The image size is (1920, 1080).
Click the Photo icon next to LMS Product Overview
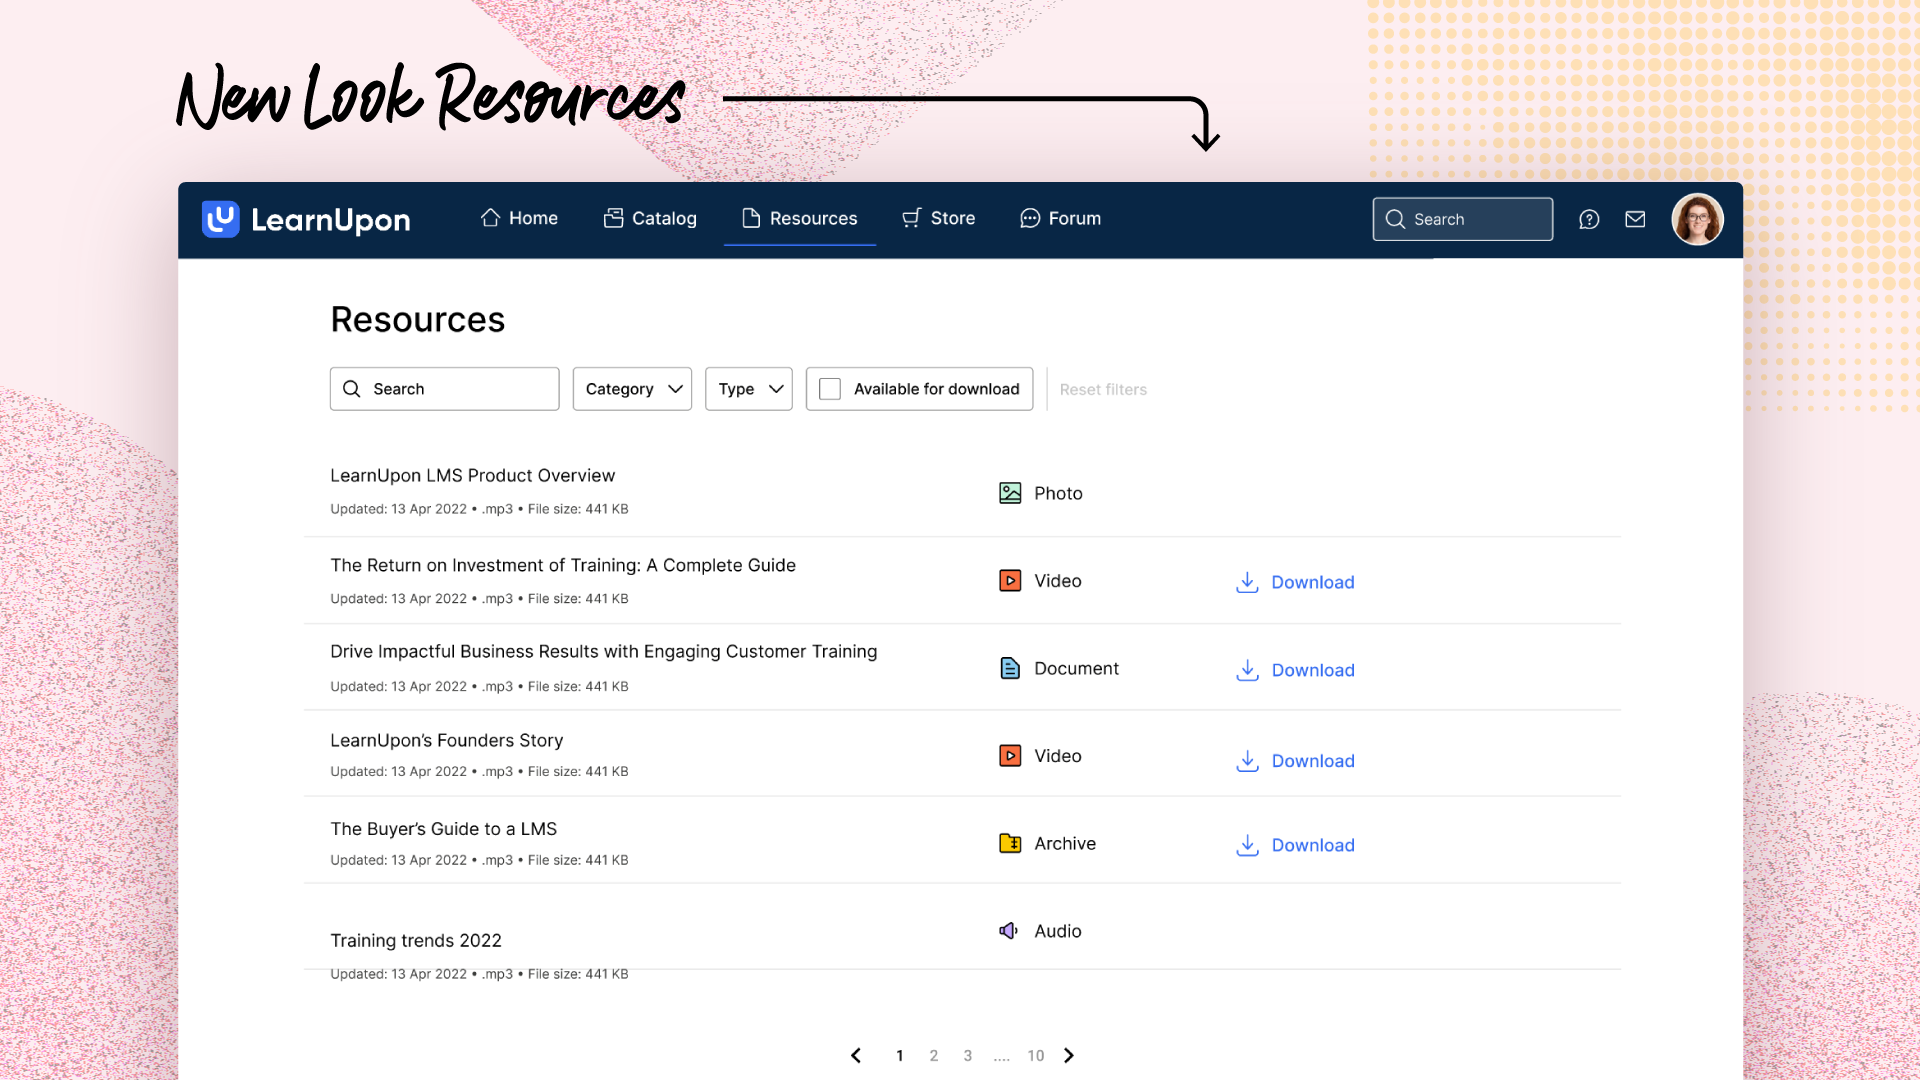coord(1010,492)
